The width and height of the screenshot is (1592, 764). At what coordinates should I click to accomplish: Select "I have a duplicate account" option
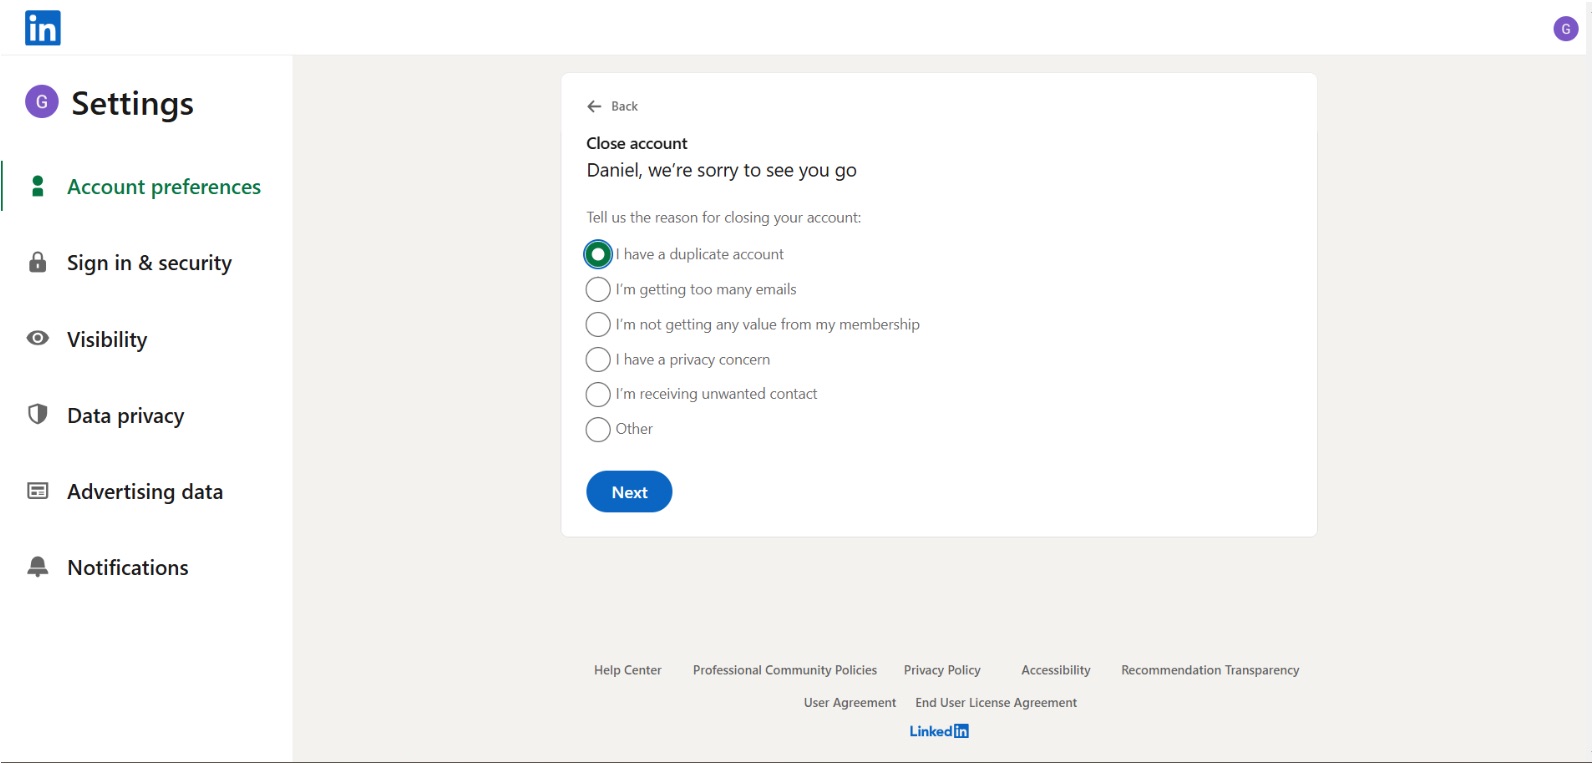(598, 255)
